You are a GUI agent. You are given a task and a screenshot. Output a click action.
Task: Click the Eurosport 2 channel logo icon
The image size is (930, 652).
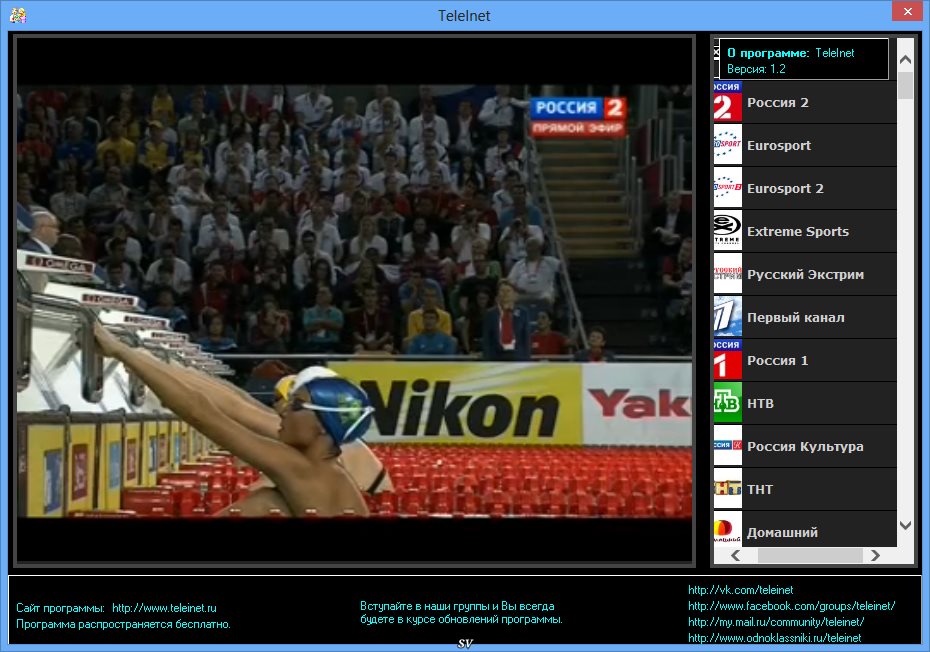728,188
